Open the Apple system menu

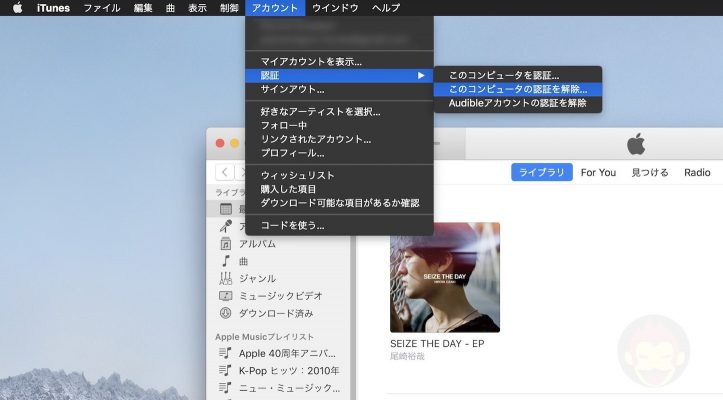click(x=18, y=8)
